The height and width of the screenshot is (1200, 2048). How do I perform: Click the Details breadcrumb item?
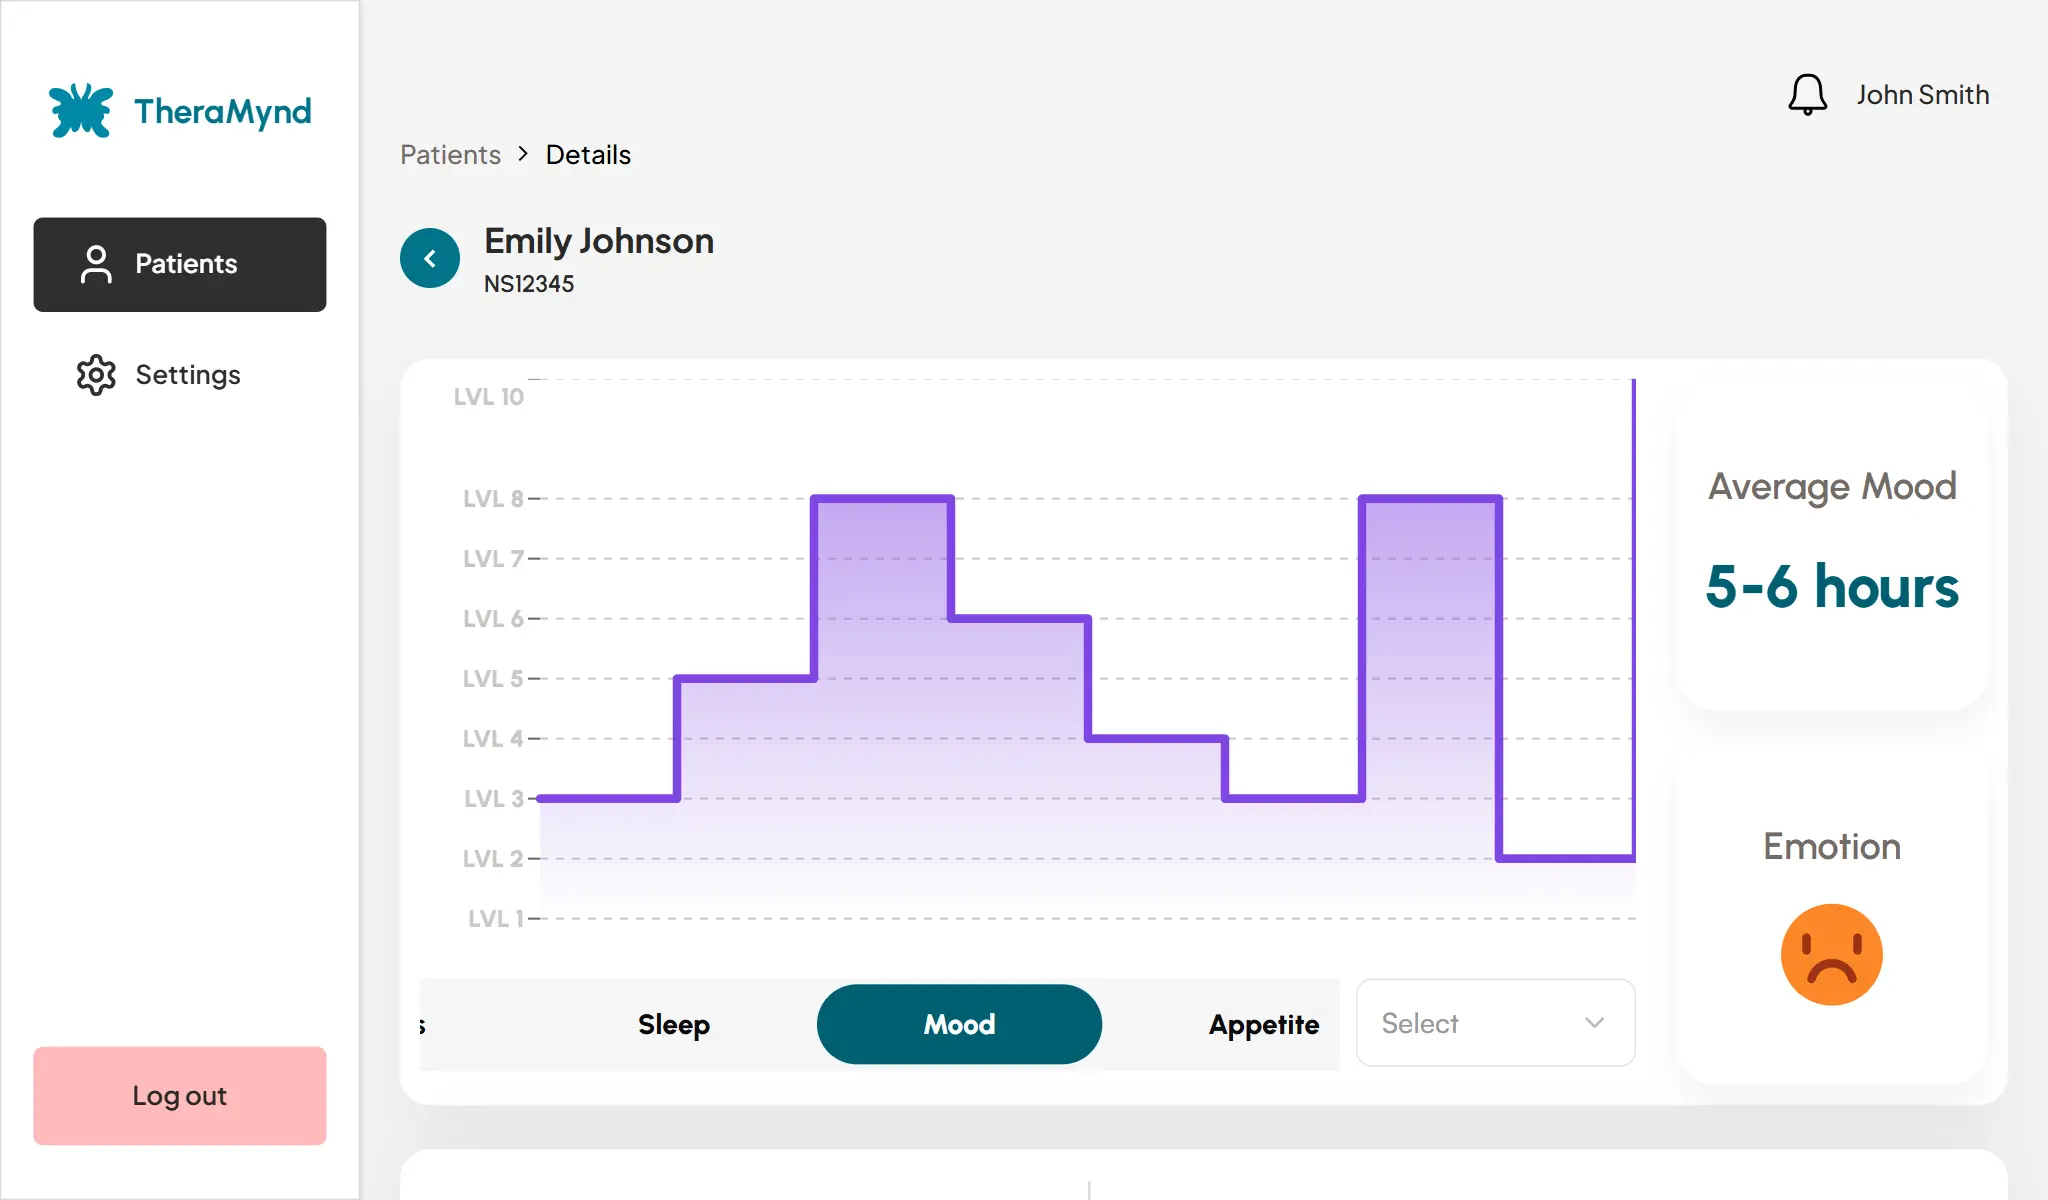coord(588,155)
